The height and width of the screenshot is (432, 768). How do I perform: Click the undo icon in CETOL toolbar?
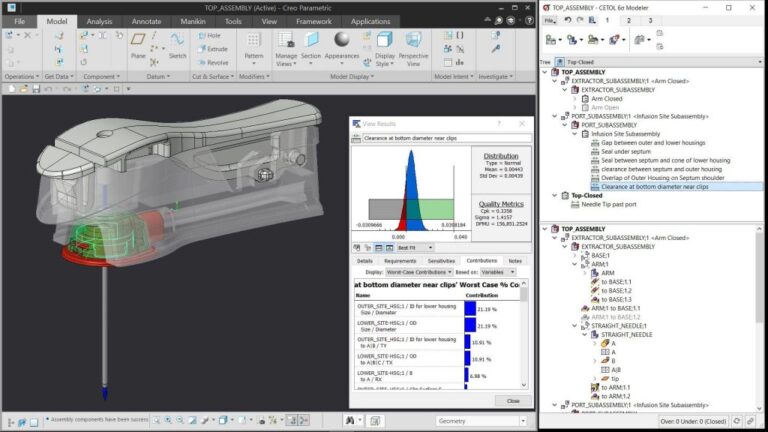click(x=568, y=20)
